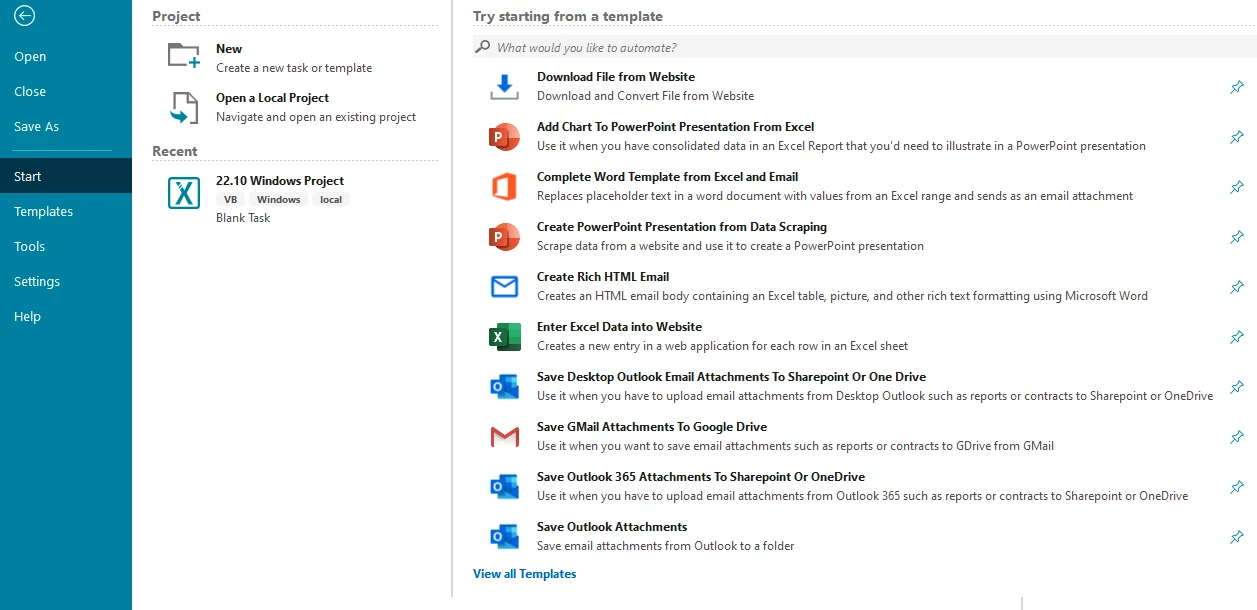This screenshot has height=610, width=1257.
Task: Pin Save GMail Attachments To Google Drive
Action: [1237, 437]
